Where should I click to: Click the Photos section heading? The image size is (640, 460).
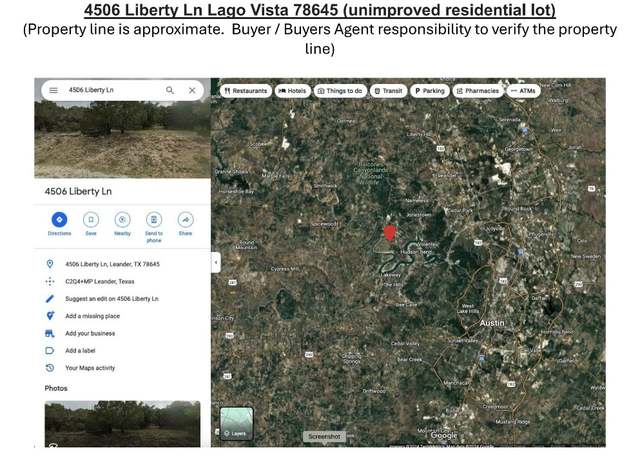coord(56,388)
